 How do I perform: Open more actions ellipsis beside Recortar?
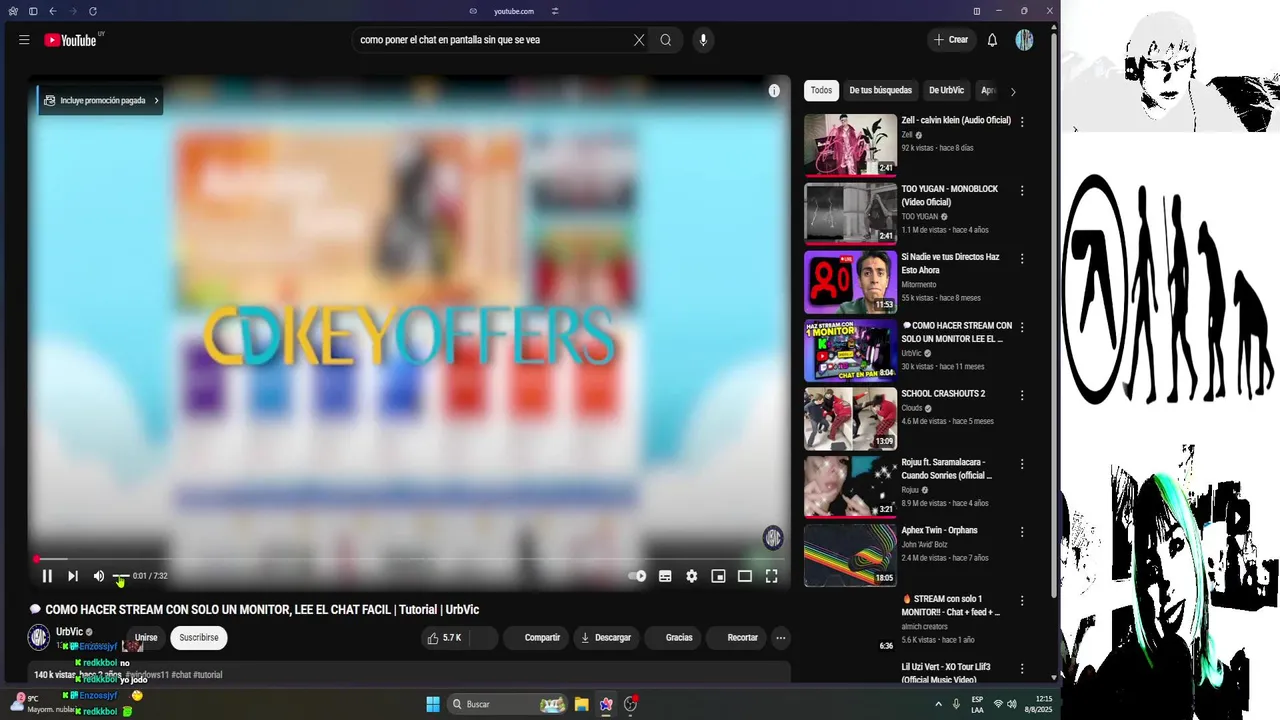(781, 638)
